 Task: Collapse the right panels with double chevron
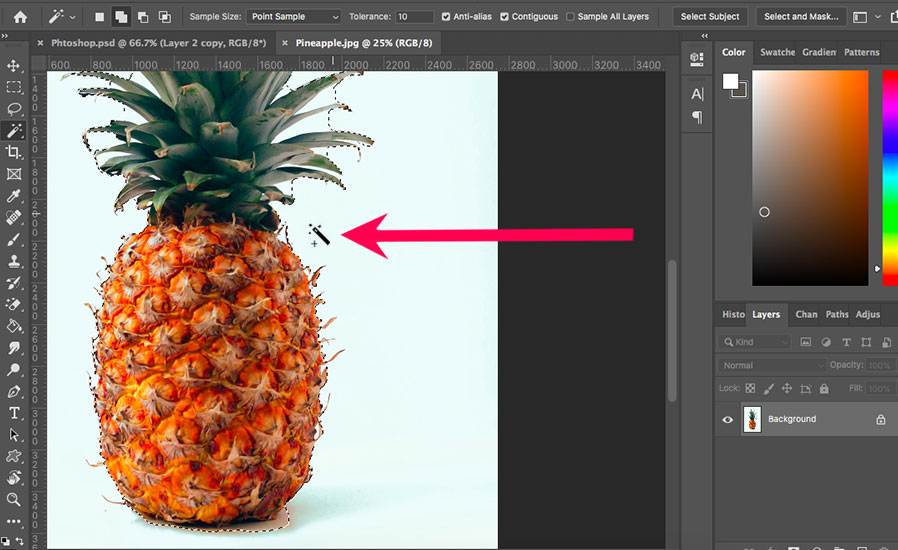(x=705, y=36)
